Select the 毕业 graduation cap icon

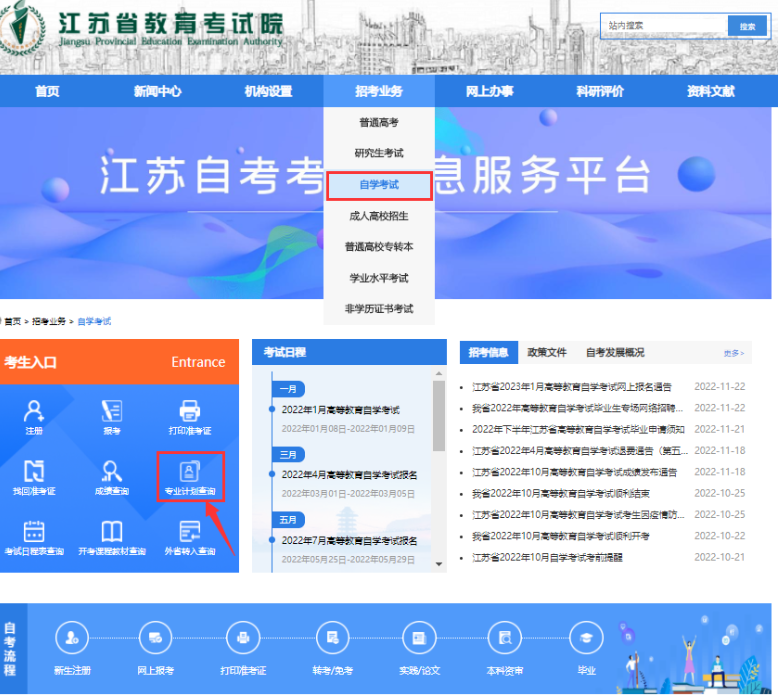[x=586, y=638]
